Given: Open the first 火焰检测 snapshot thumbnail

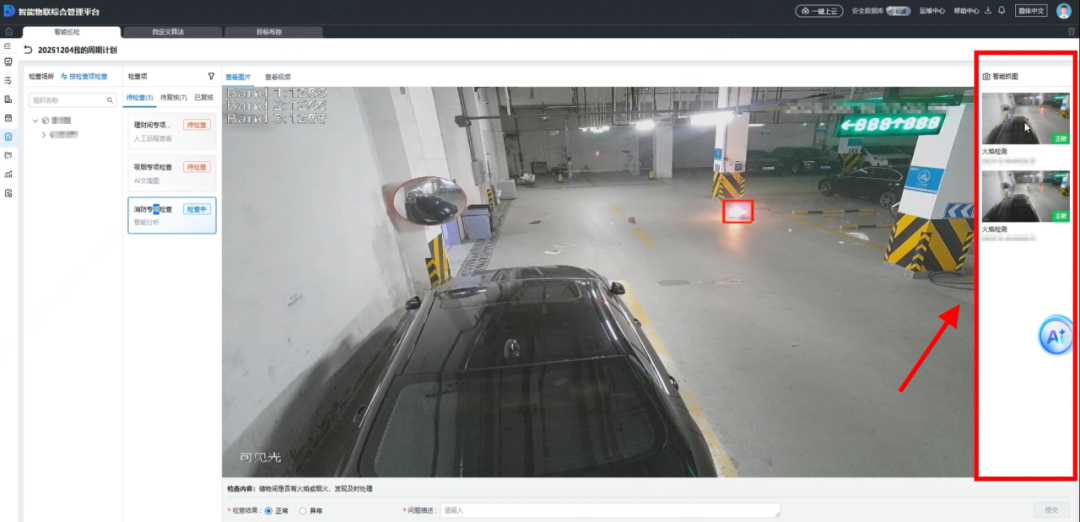Looking at the screenshot, I should pos(1025,119).
